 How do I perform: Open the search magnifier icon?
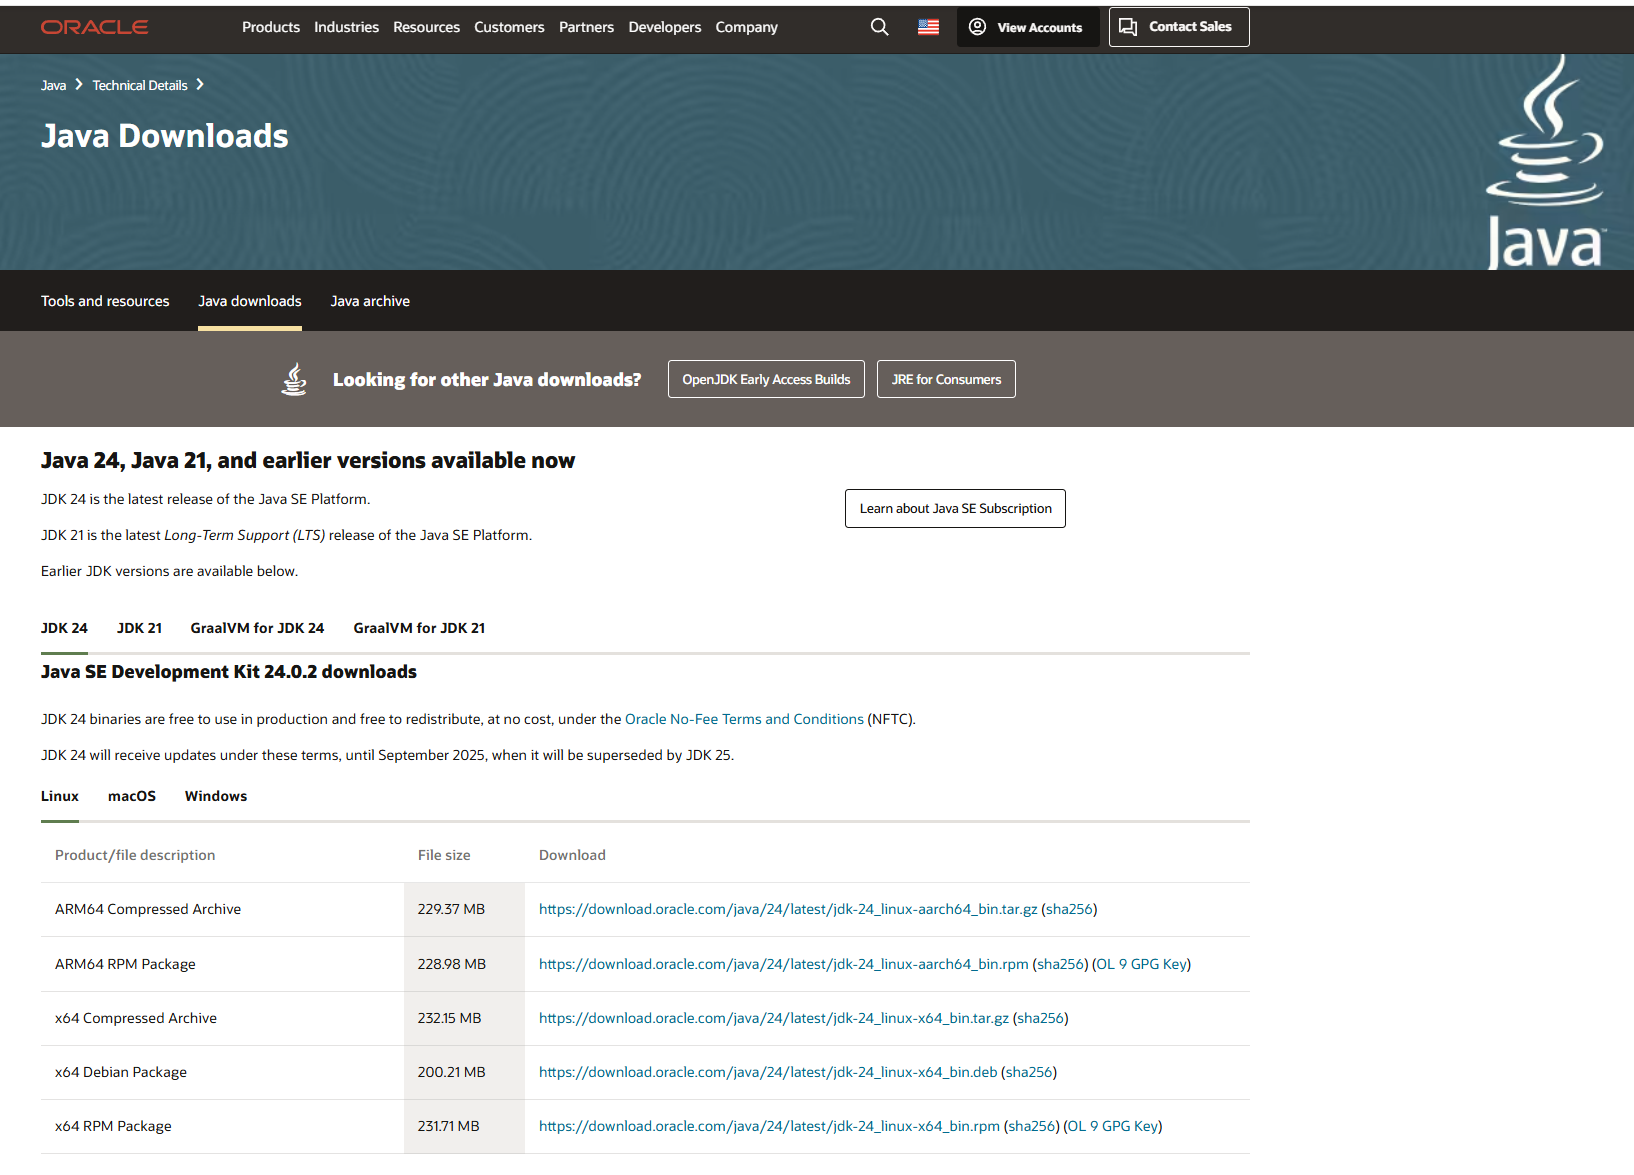click(880, 27)
